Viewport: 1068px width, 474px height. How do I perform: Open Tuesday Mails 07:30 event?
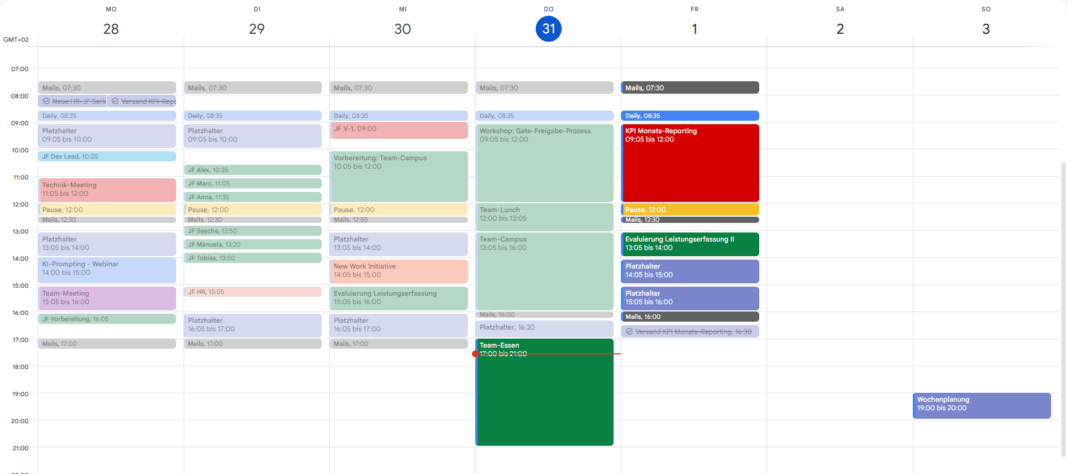pos(253,88)
